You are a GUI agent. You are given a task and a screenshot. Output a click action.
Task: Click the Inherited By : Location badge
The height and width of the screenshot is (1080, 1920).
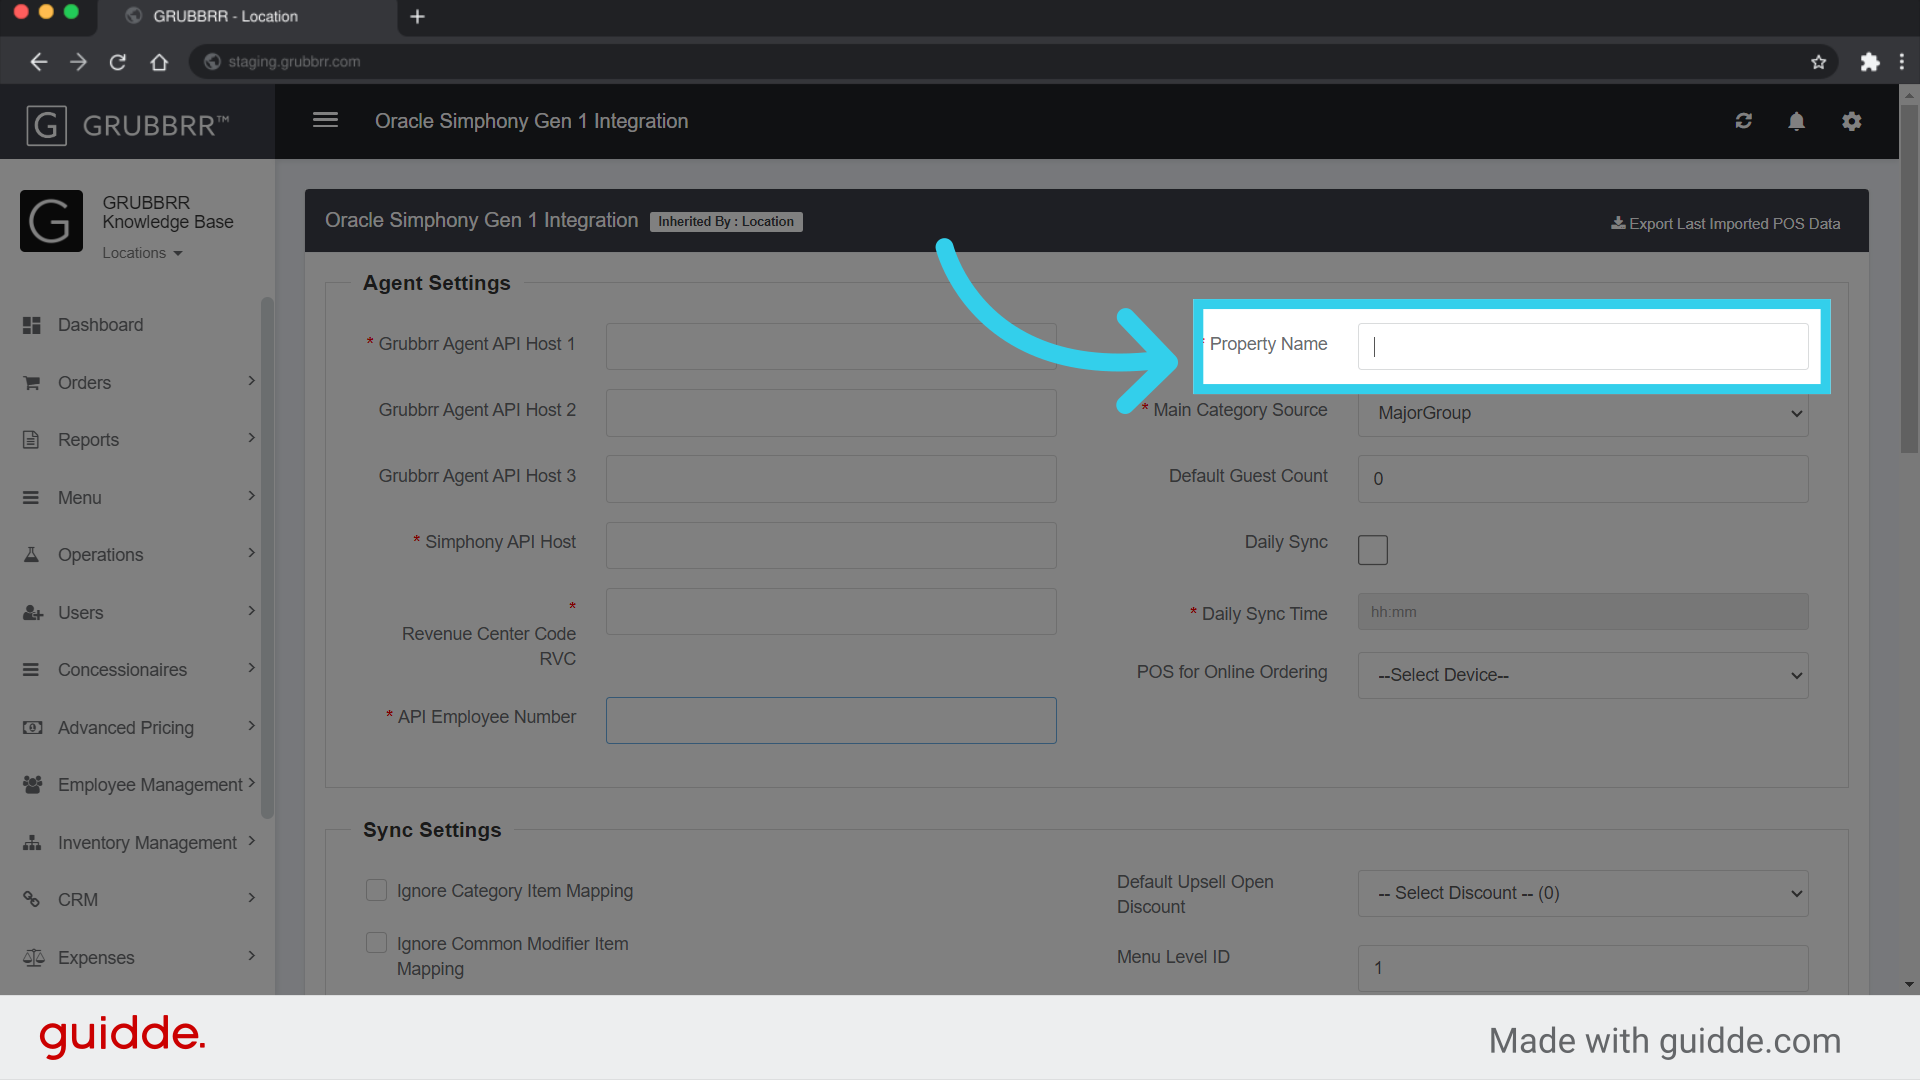[726, 222]
